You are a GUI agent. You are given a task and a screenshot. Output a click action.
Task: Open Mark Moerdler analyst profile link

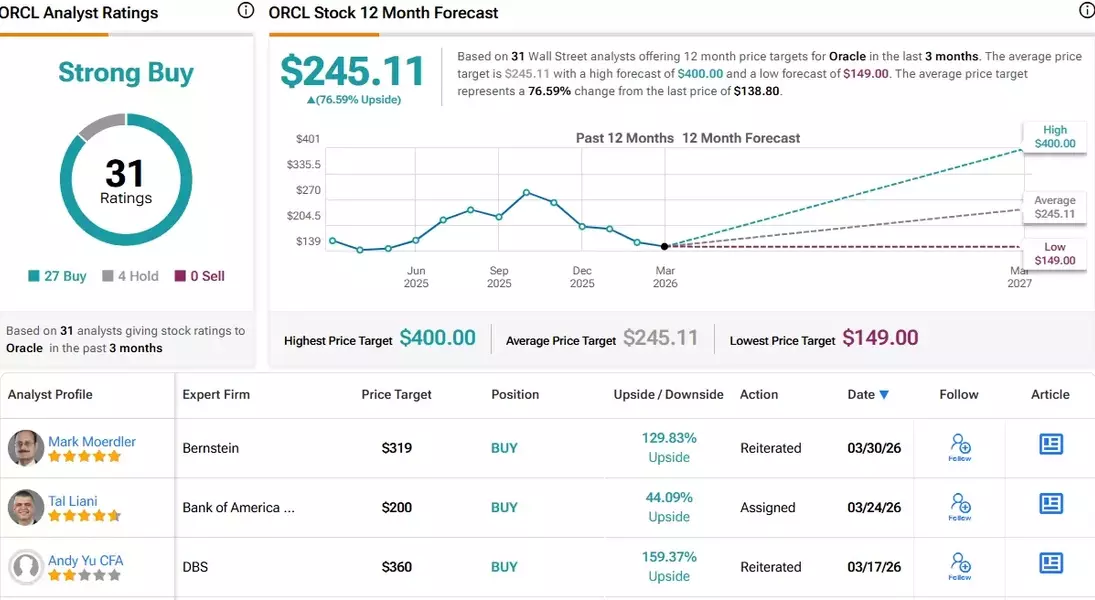point(92,441)
